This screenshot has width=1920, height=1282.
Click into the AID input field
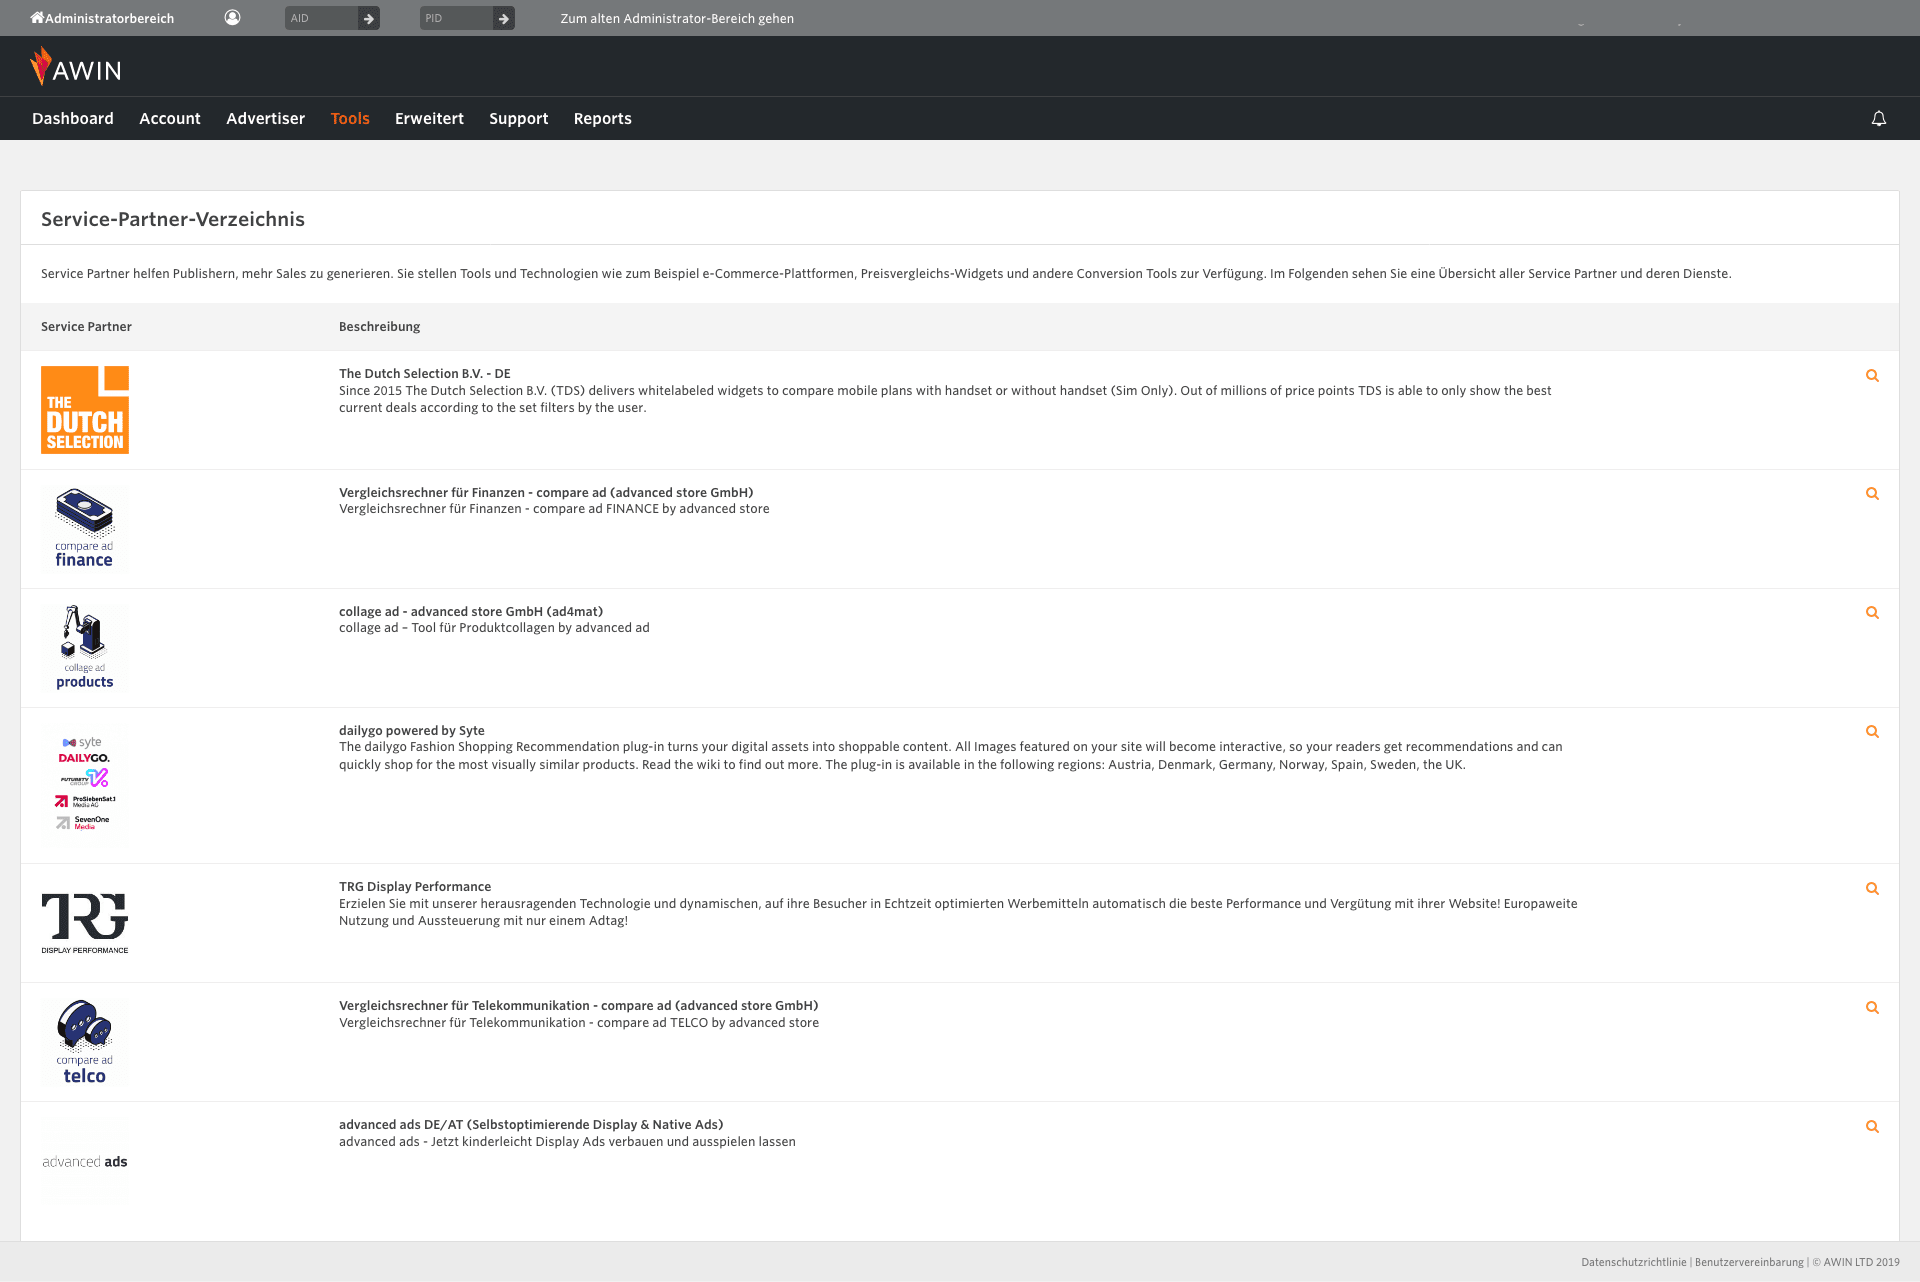tap(320, 18)
